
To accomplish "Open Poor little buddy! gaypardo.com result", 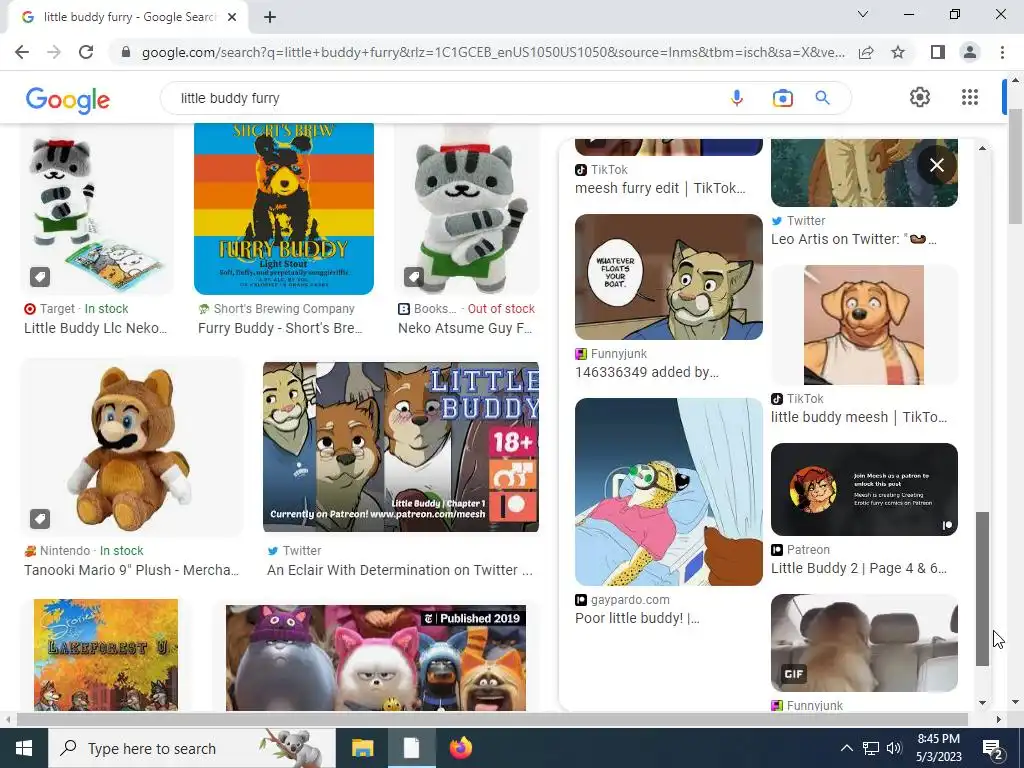I will (637, 618).
